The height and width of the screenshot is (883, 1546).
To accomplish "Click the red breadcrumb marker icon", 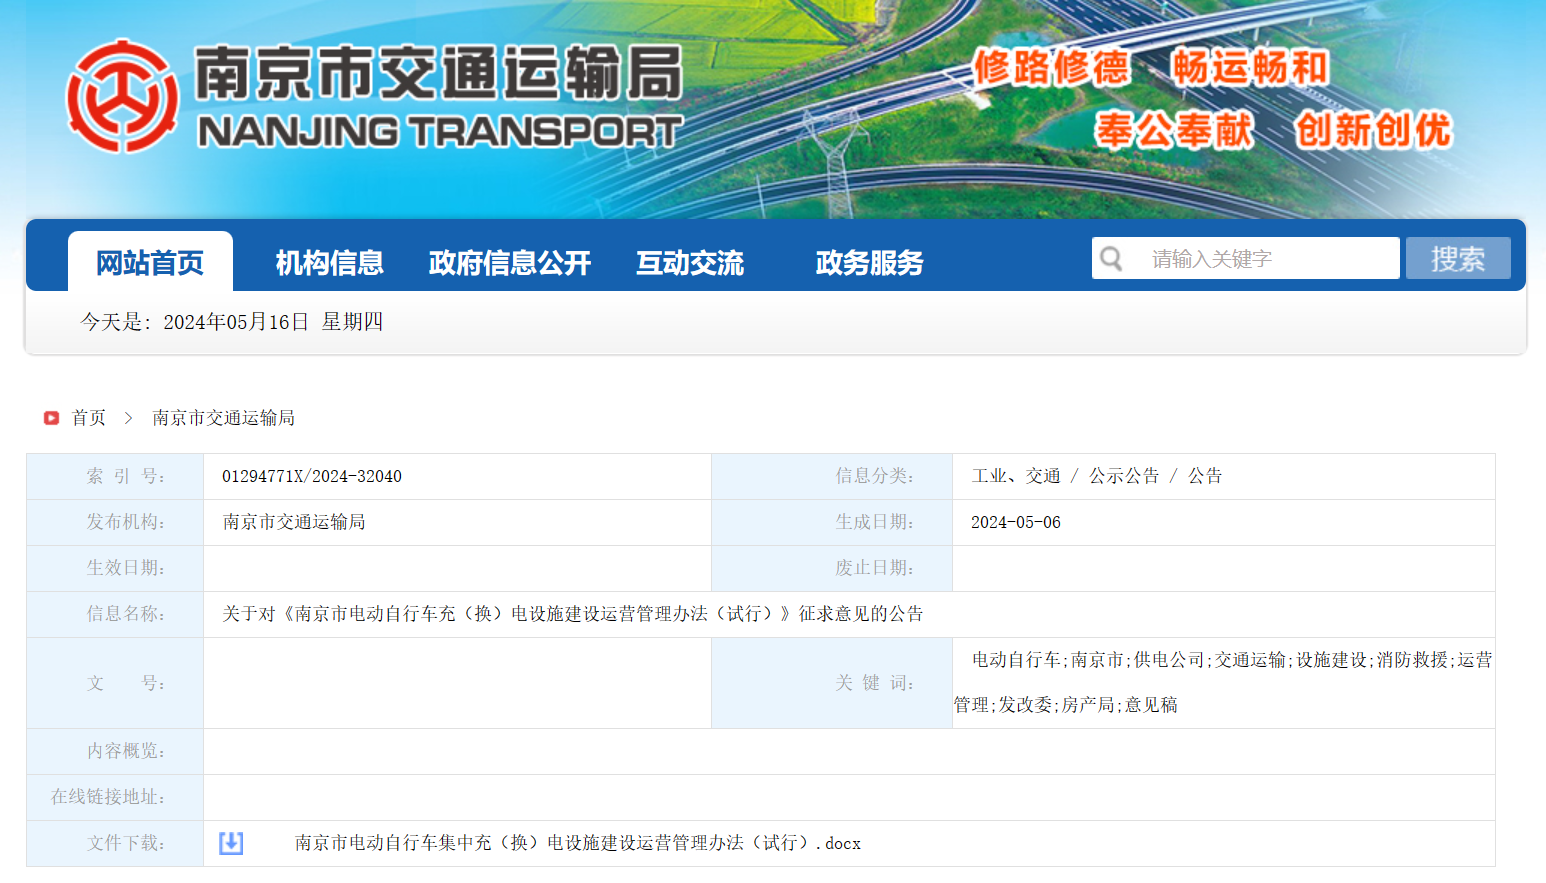I will (x=51, y=418).
